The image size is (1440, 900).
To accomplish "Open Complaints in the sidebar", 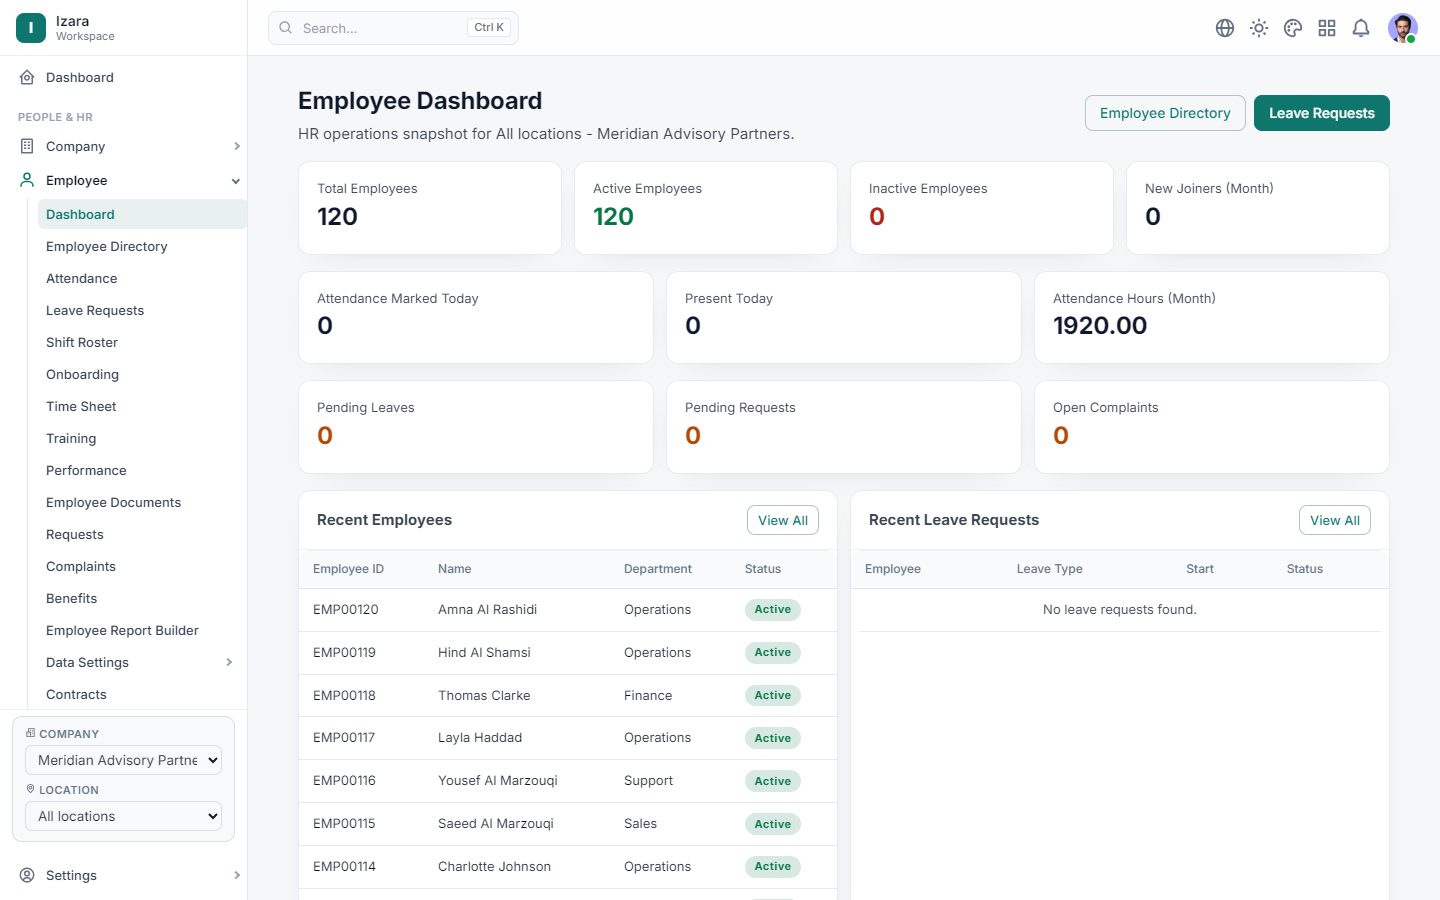I will click(x=81, y=566).
